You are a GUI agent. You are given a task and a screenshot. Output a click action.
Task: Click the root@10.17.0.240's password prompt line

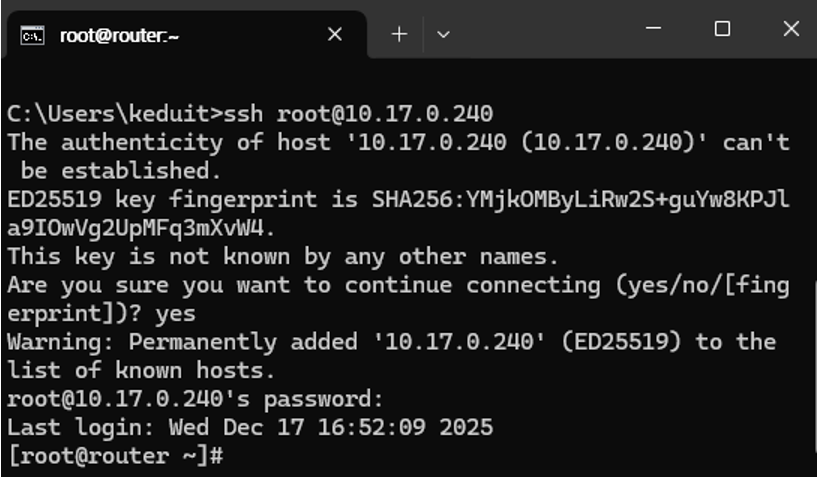[x=196, y=399]
